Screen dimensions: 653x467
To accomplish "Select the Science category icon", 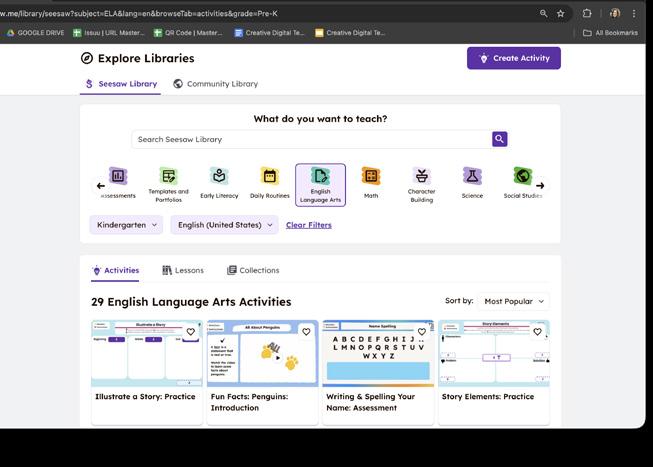I will 472,182.
